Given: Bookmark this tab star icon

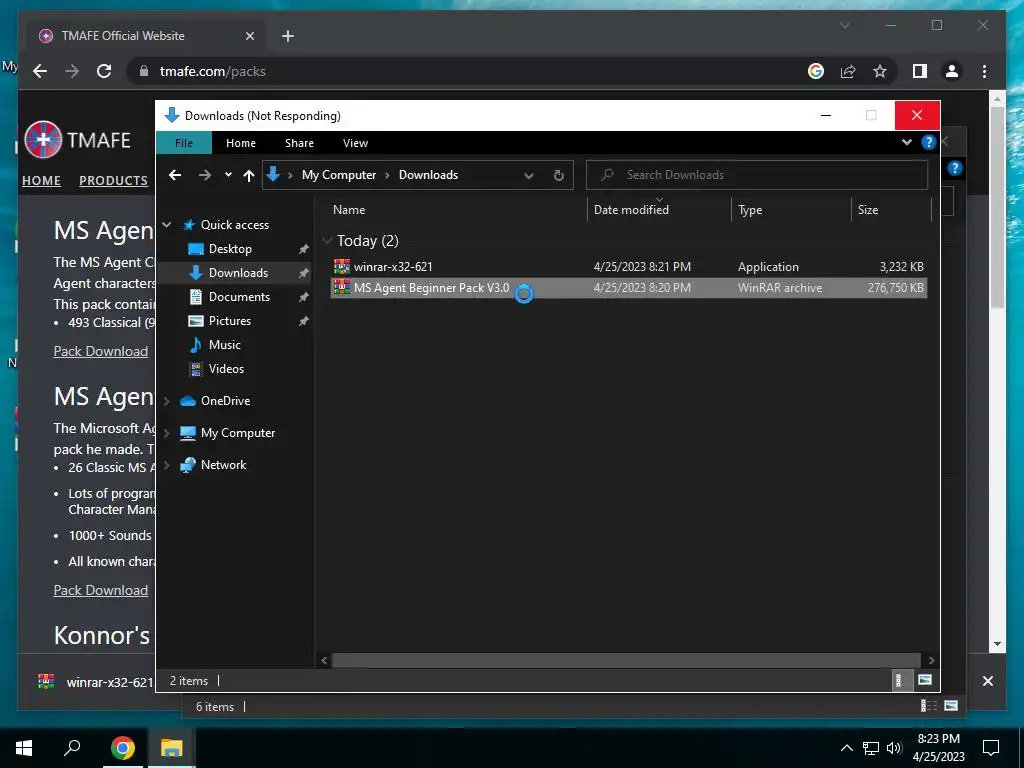Looking at the screenshot, I should 880,71.
